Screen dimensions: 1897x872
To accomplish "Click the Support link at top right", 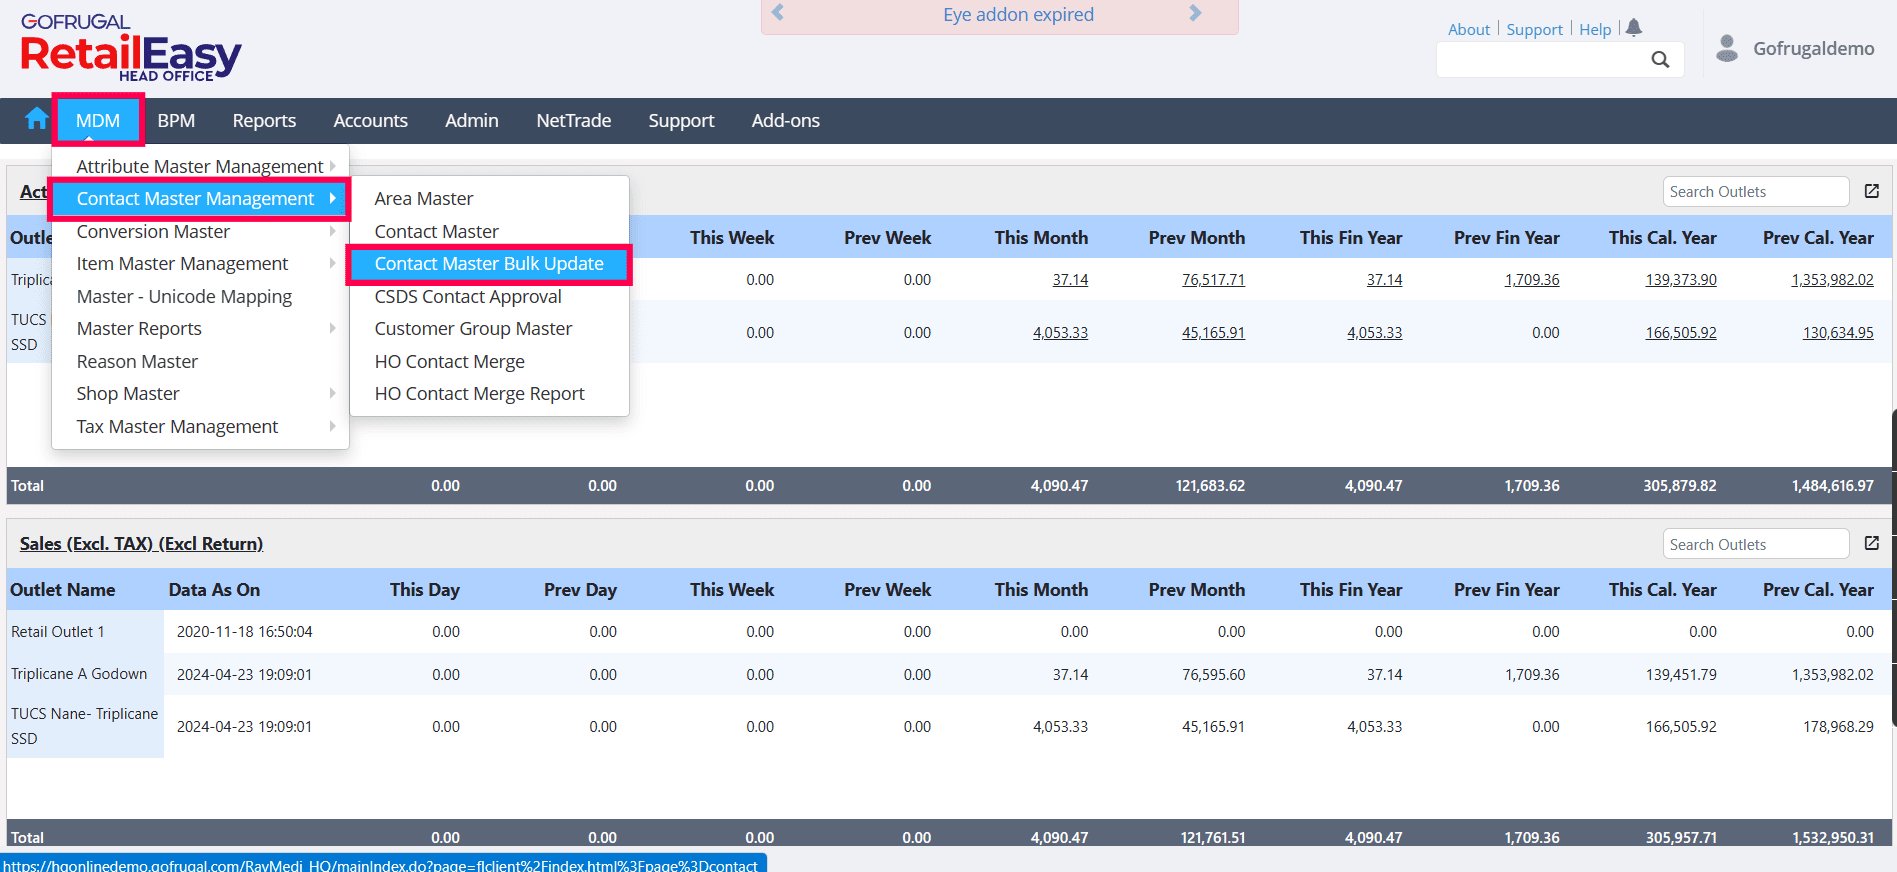I will (x=1534, y=30).
